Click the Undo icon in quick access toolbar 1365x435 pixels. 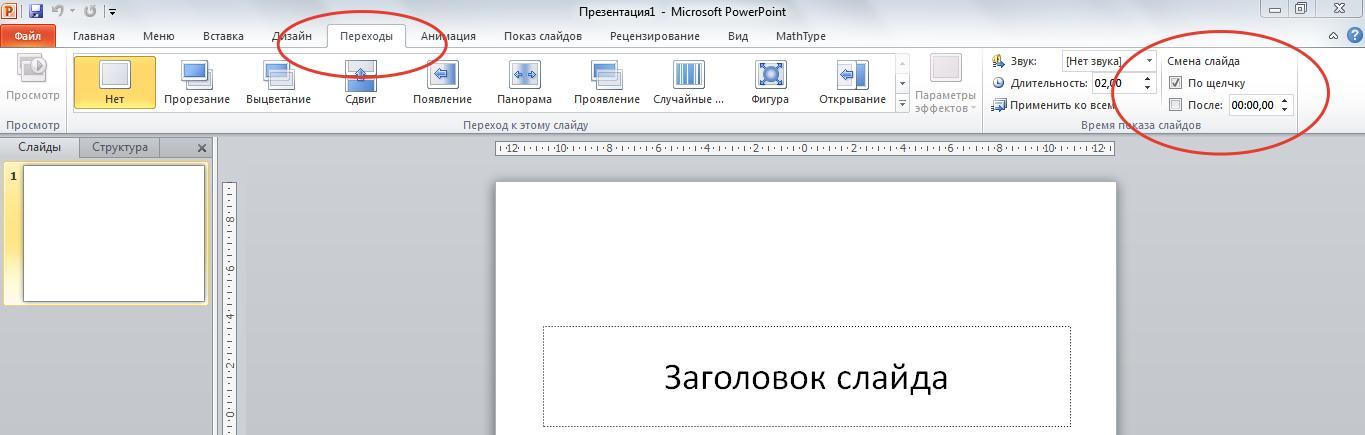pos(57,11)
